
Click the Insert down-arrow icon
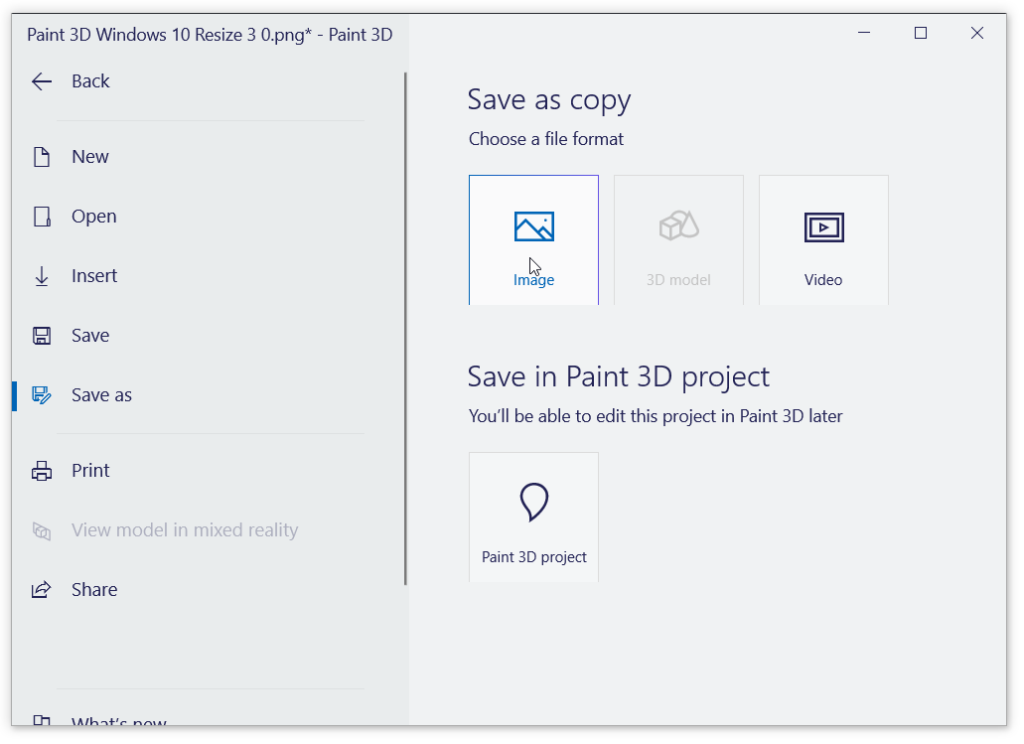[41, 277]
